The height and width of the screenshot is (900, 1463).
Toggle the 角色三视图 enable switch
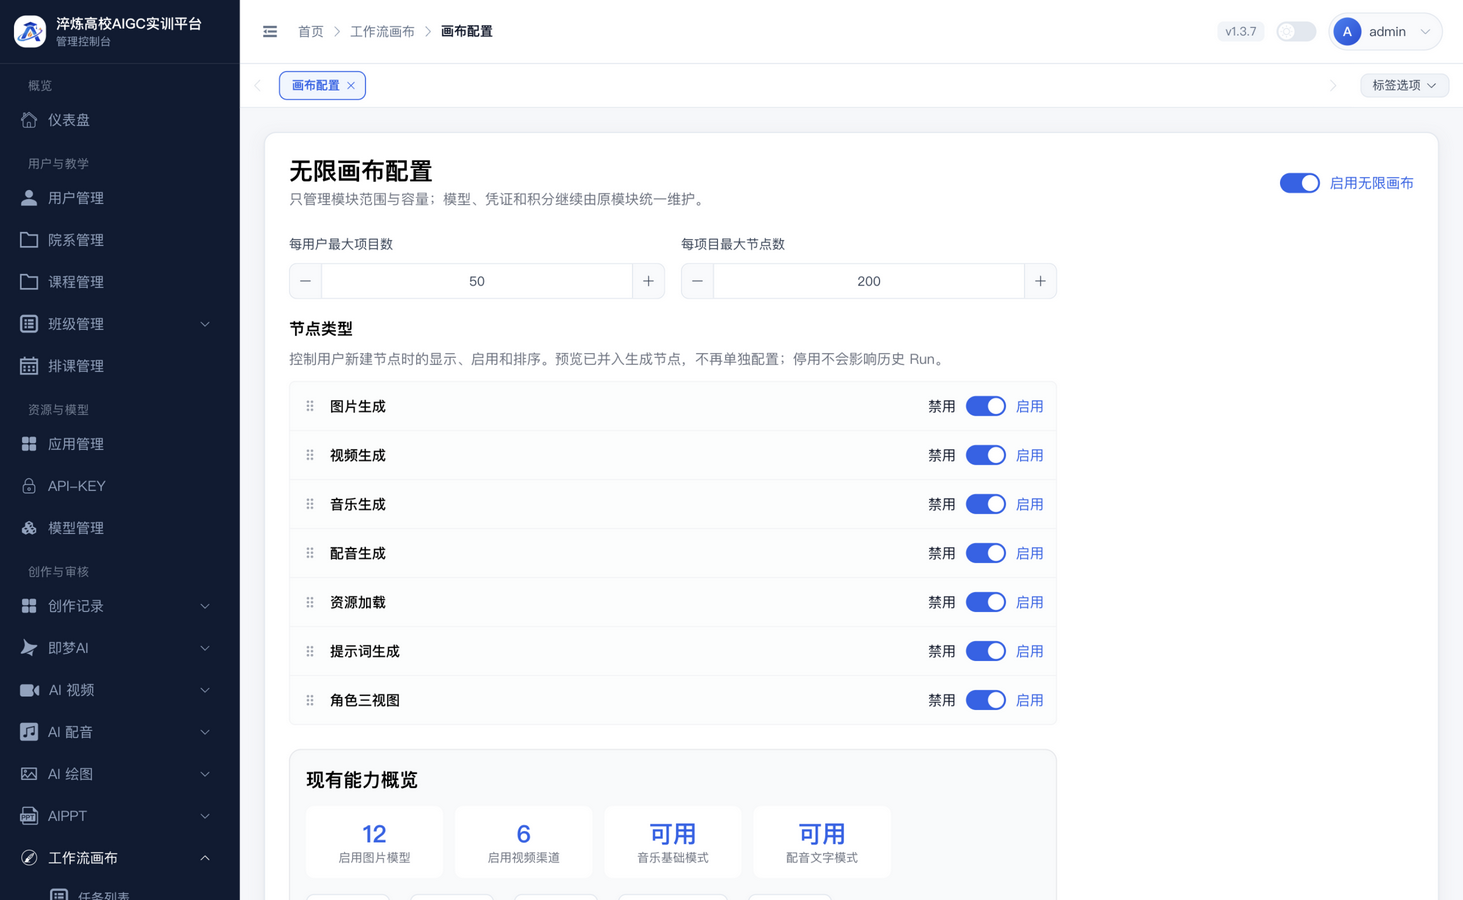pos(985,700)
